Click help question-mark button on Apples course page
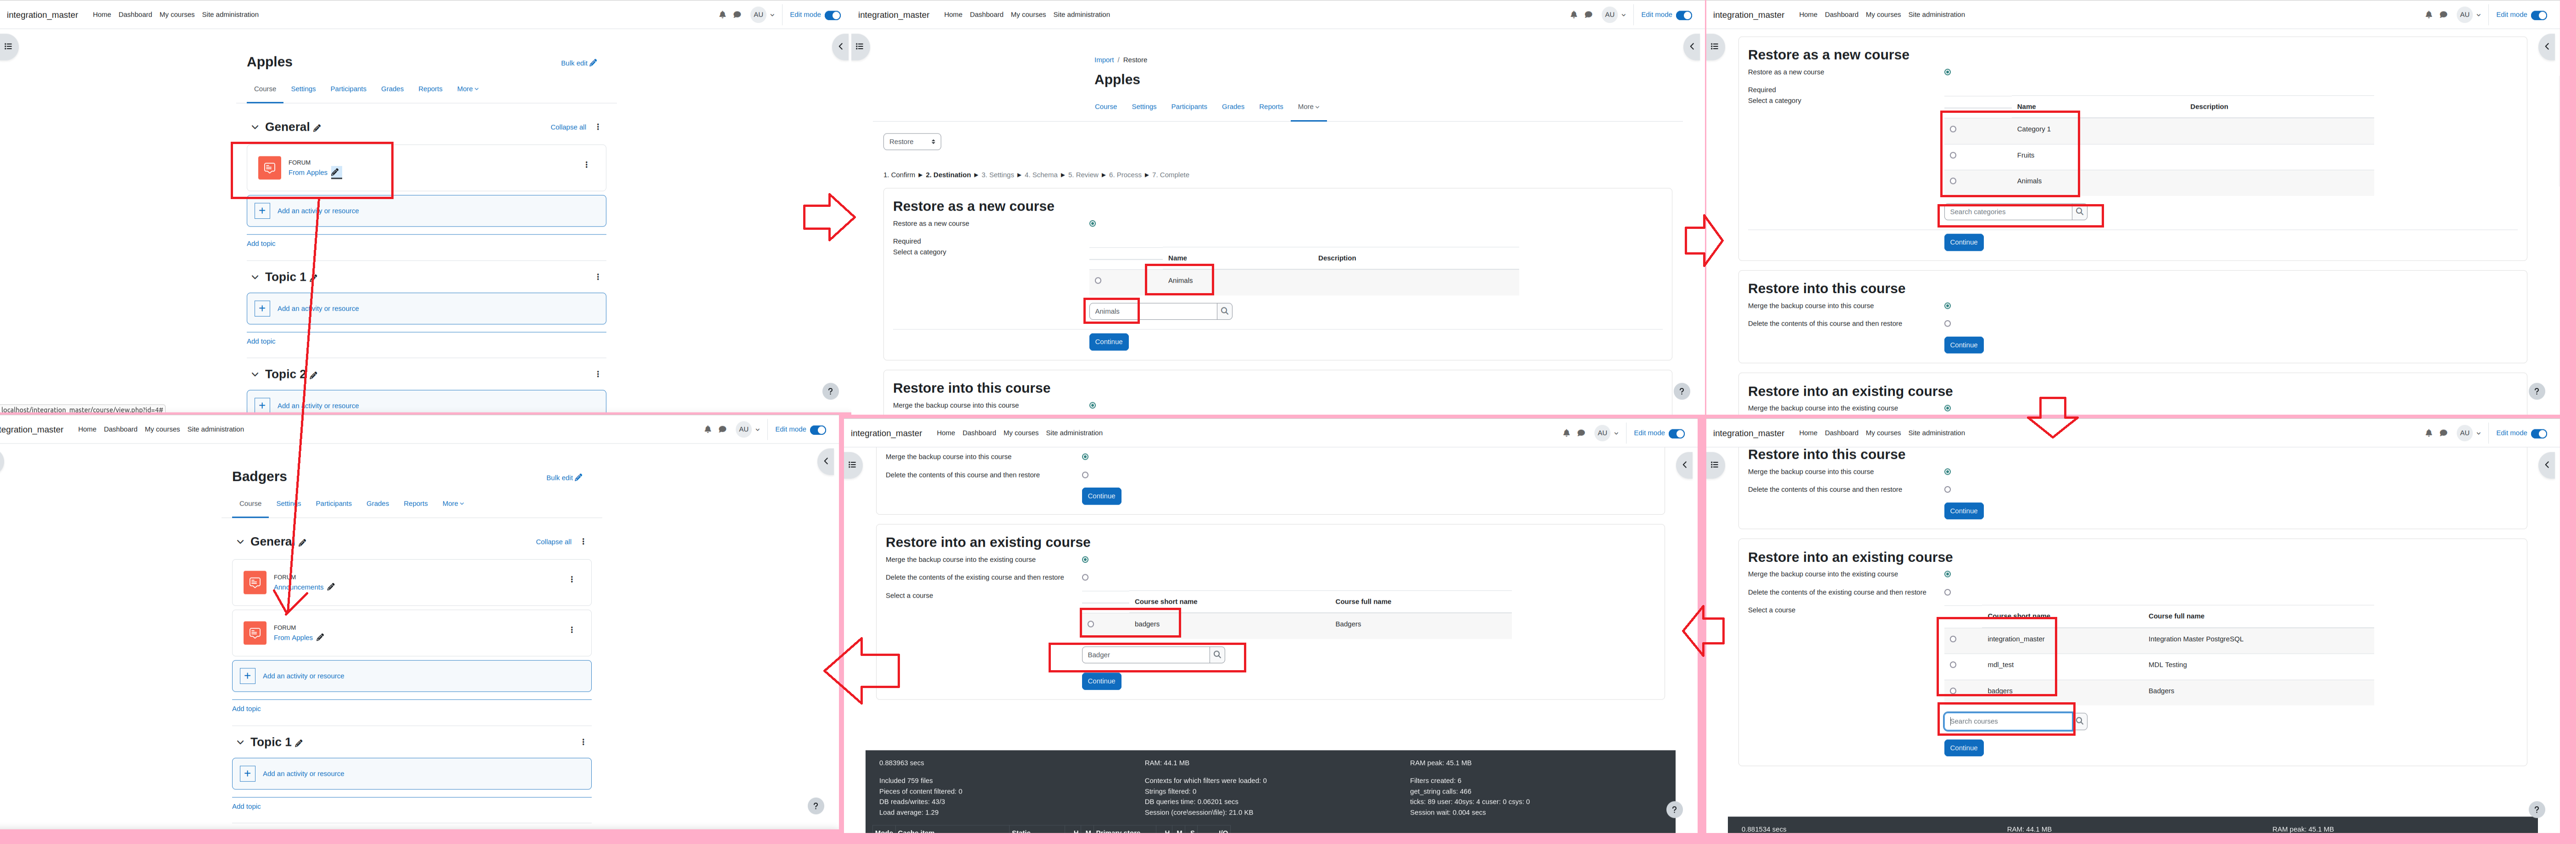The width and height of the screenshot is (2576, 844). 830,391
